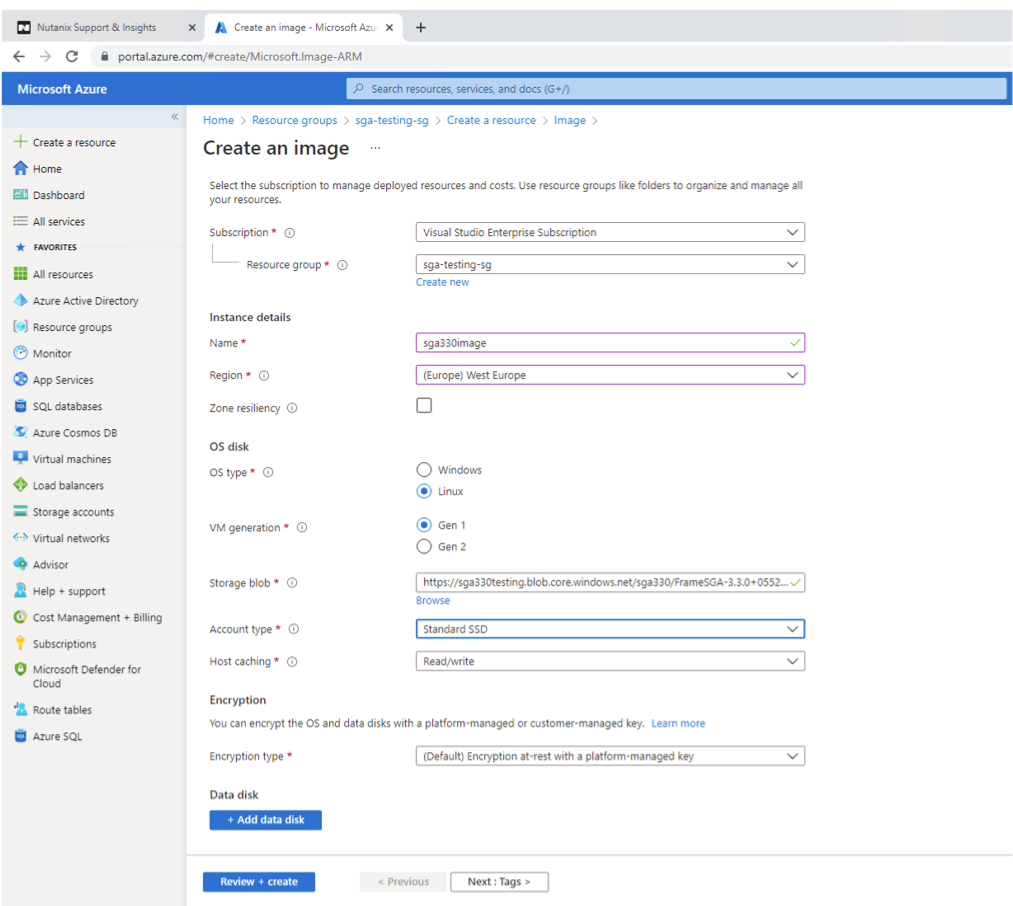Open the Host caching dropdown
This screenshot has width=1013, height=906.
pyautogui.click(x=609, y=662)
